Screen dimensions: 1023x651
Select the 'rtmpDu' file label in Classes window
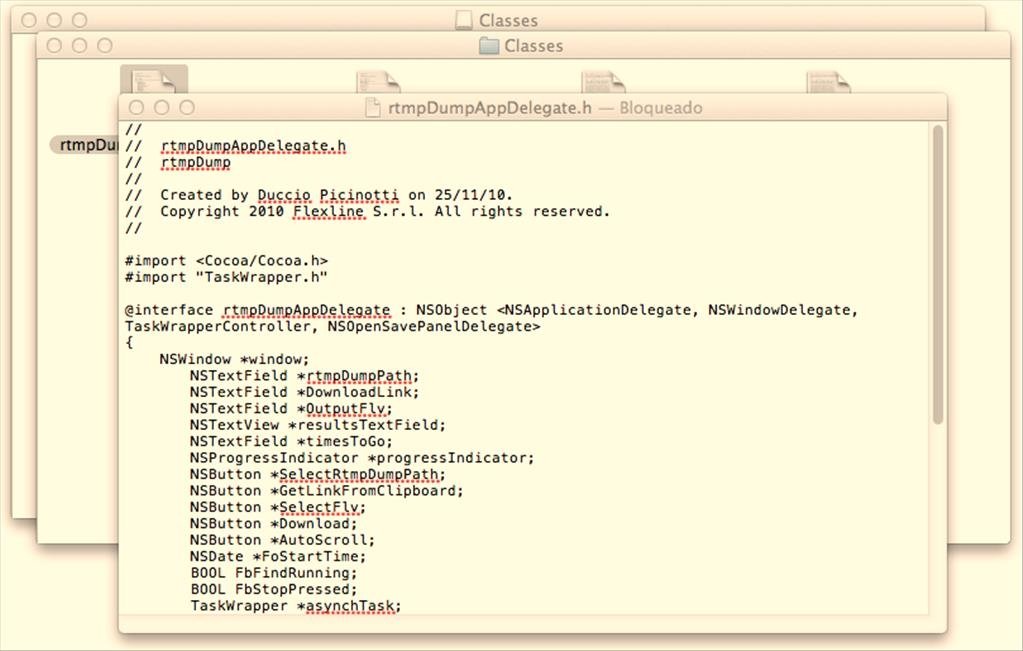[x=85, y=145]
